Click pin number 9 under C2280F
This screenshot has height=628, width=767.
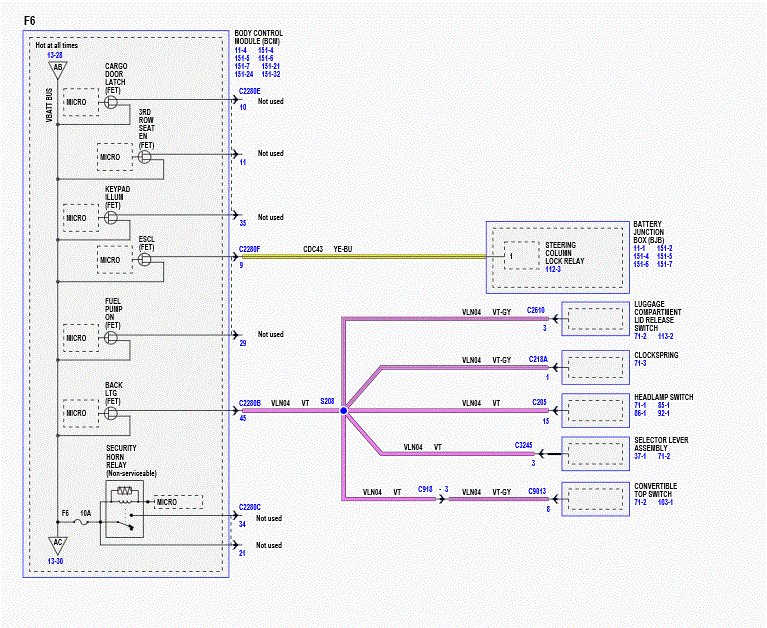pyautogui.click(x=241, y=265)
